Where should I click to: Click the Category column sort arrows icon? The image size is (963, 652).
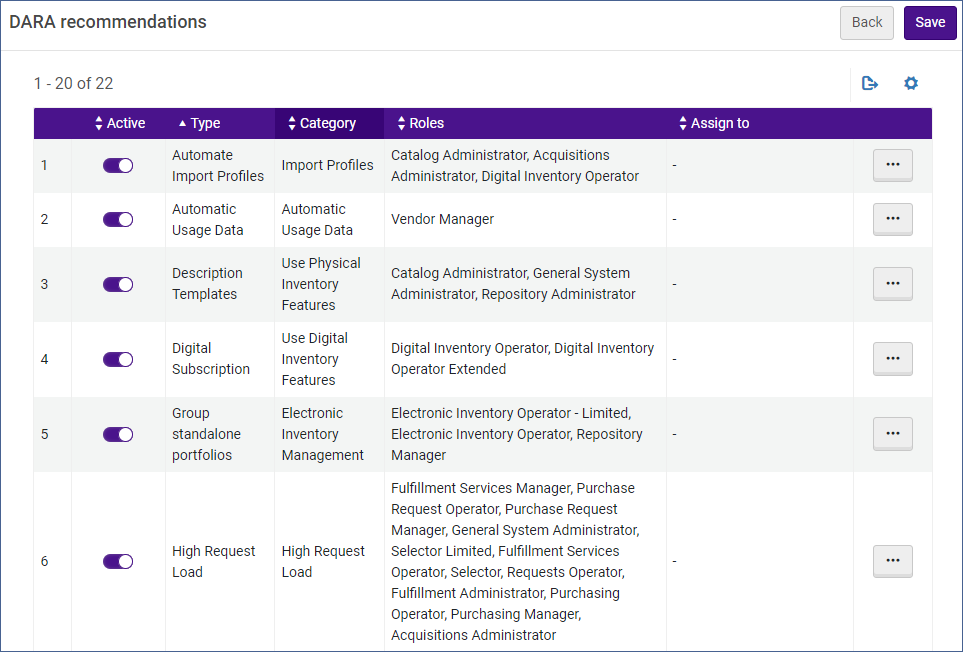[292, 123]
